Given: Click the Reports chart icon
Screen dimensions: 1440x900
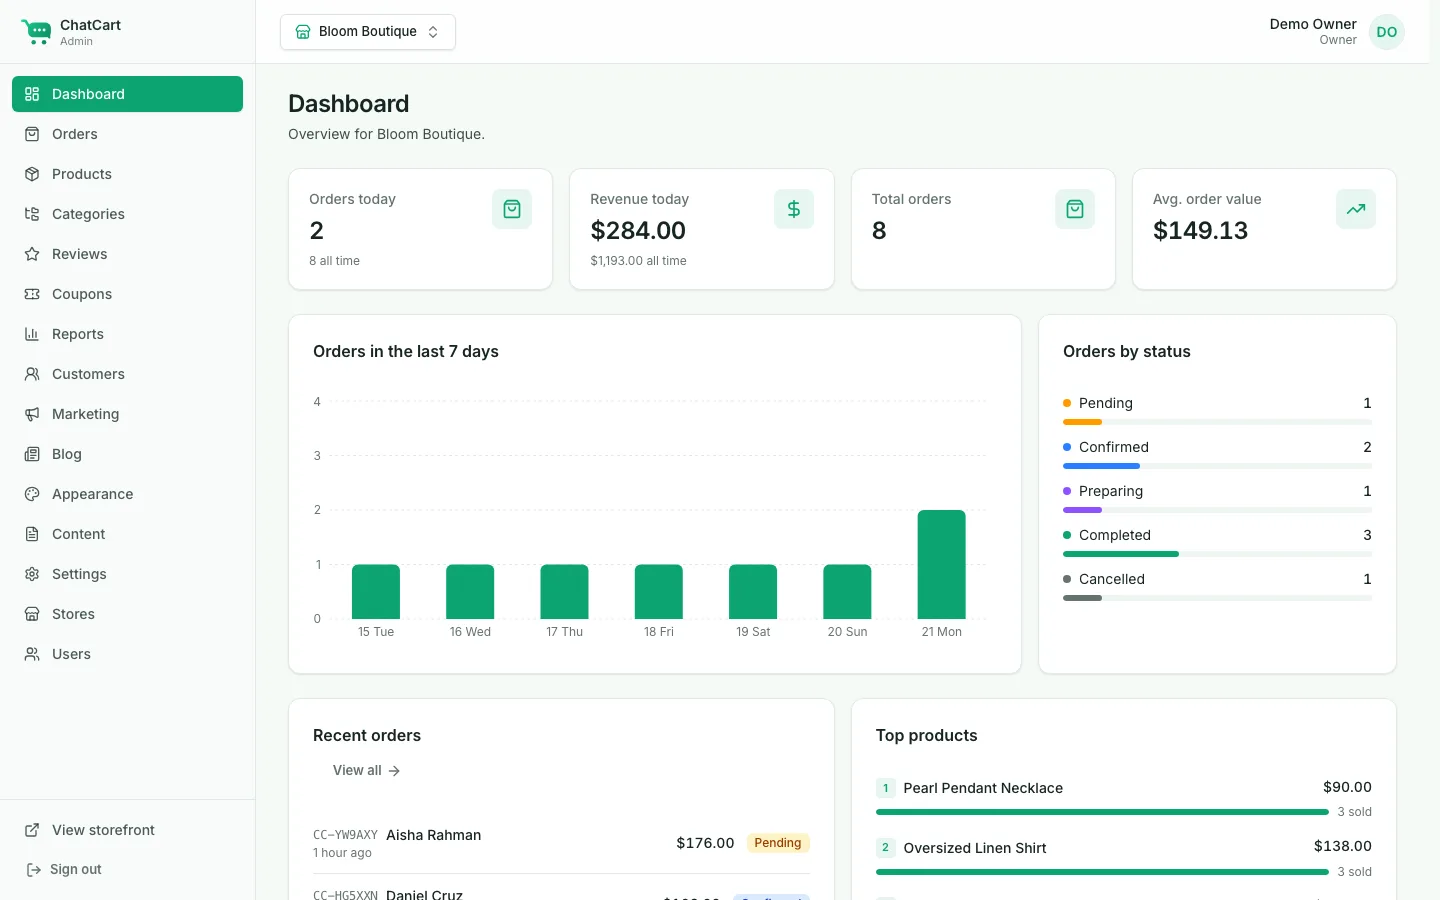Looking at the screenshot, I should (x=32, y=334).
